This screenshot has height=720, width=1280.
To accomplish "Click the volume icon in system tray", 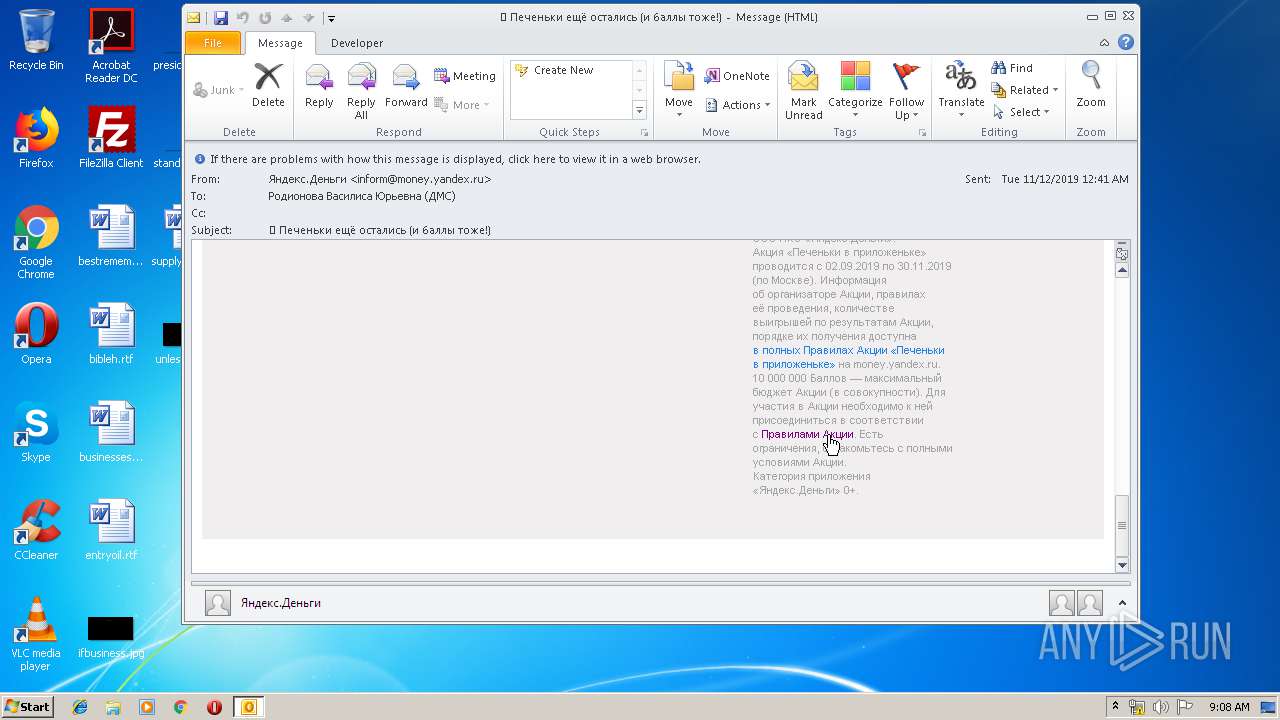I will 1161,707.
